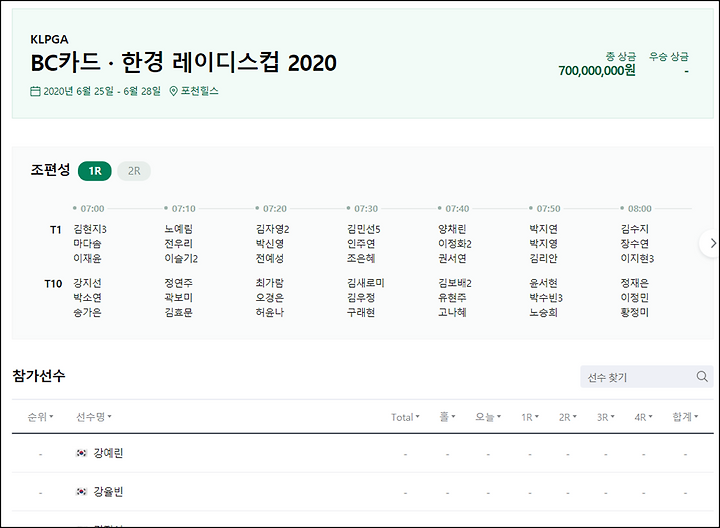Screen dimensions: 720x528
Task: Click player name 이재윤
Action: click(x=87, y=258)
